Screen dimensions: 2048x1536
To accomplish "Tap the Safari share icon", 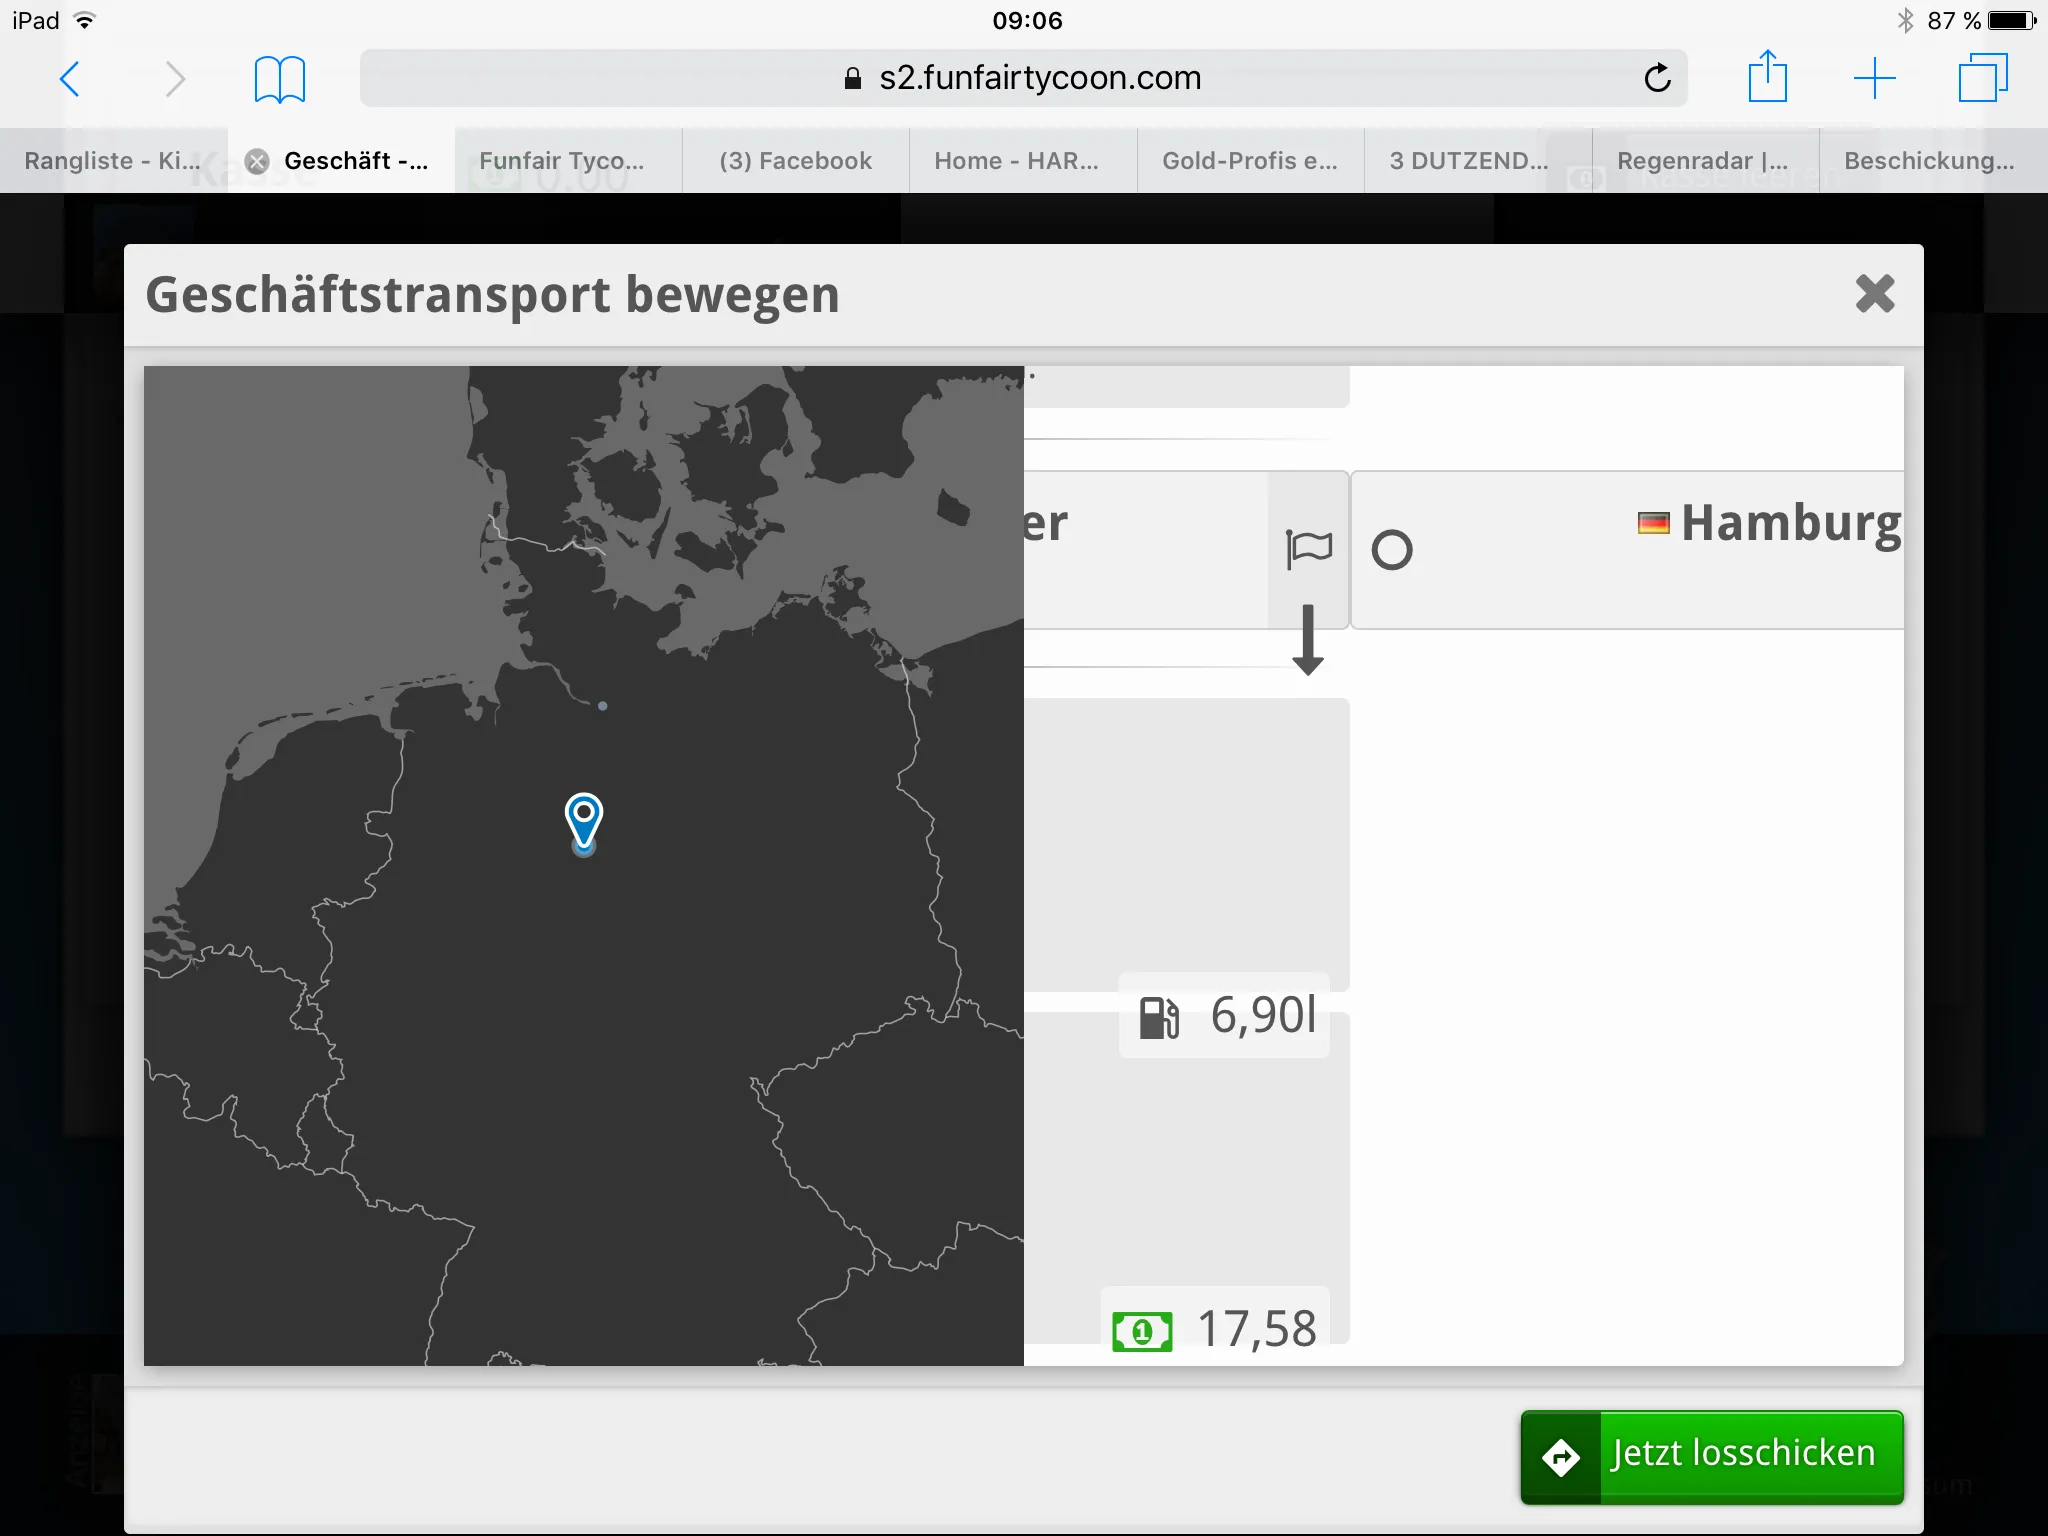I will [1767, 77].
